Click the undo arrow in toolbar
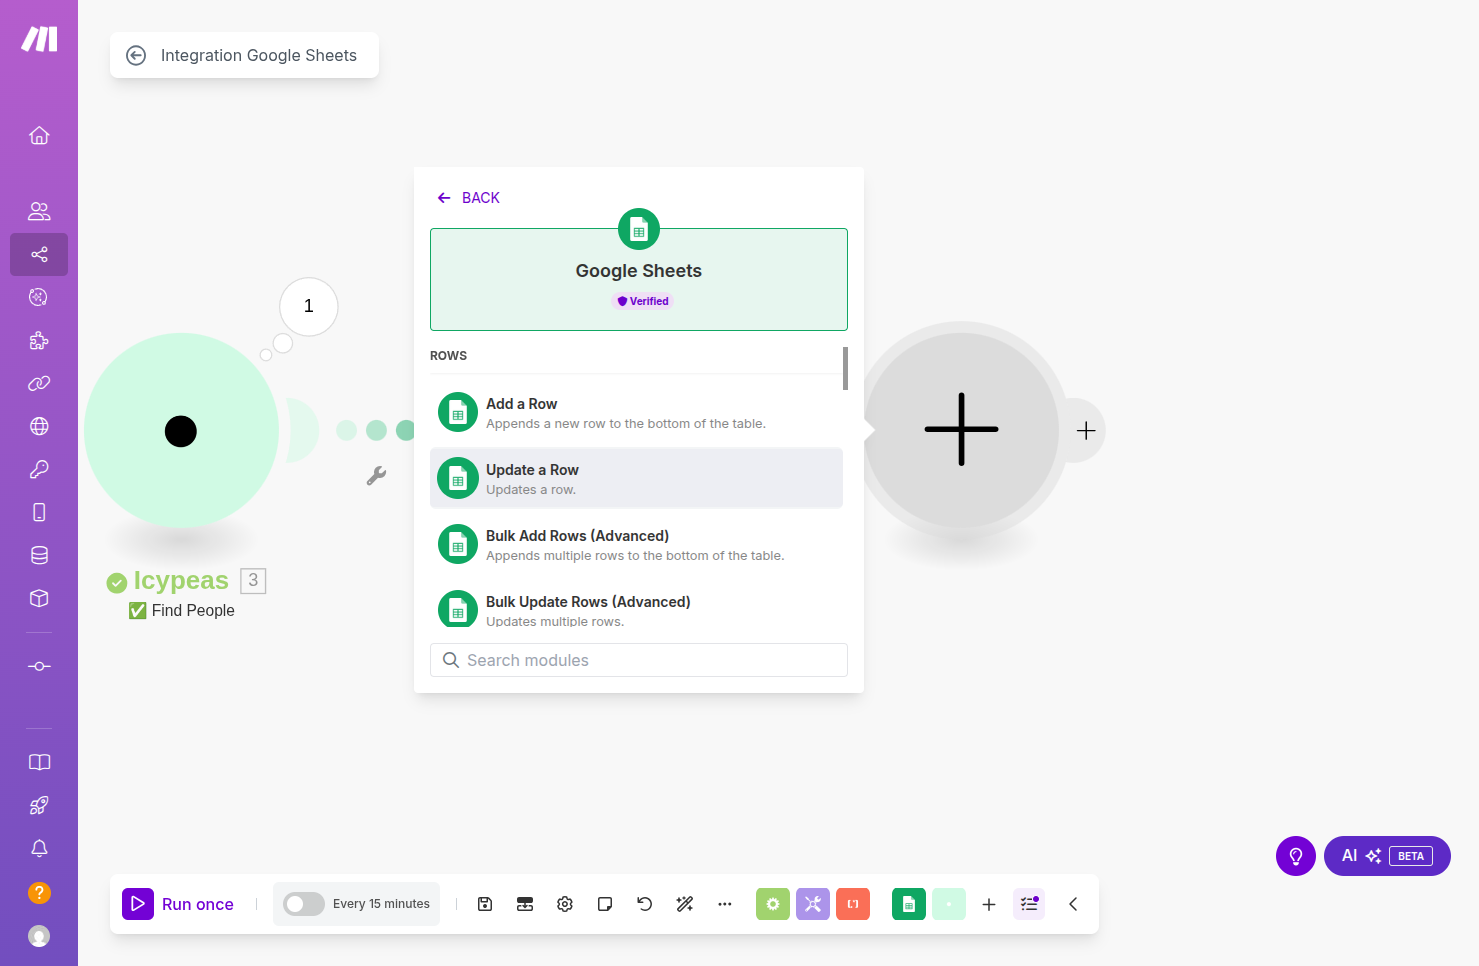1479x966 pixels. pyautogui.click(x=645, y=904)
